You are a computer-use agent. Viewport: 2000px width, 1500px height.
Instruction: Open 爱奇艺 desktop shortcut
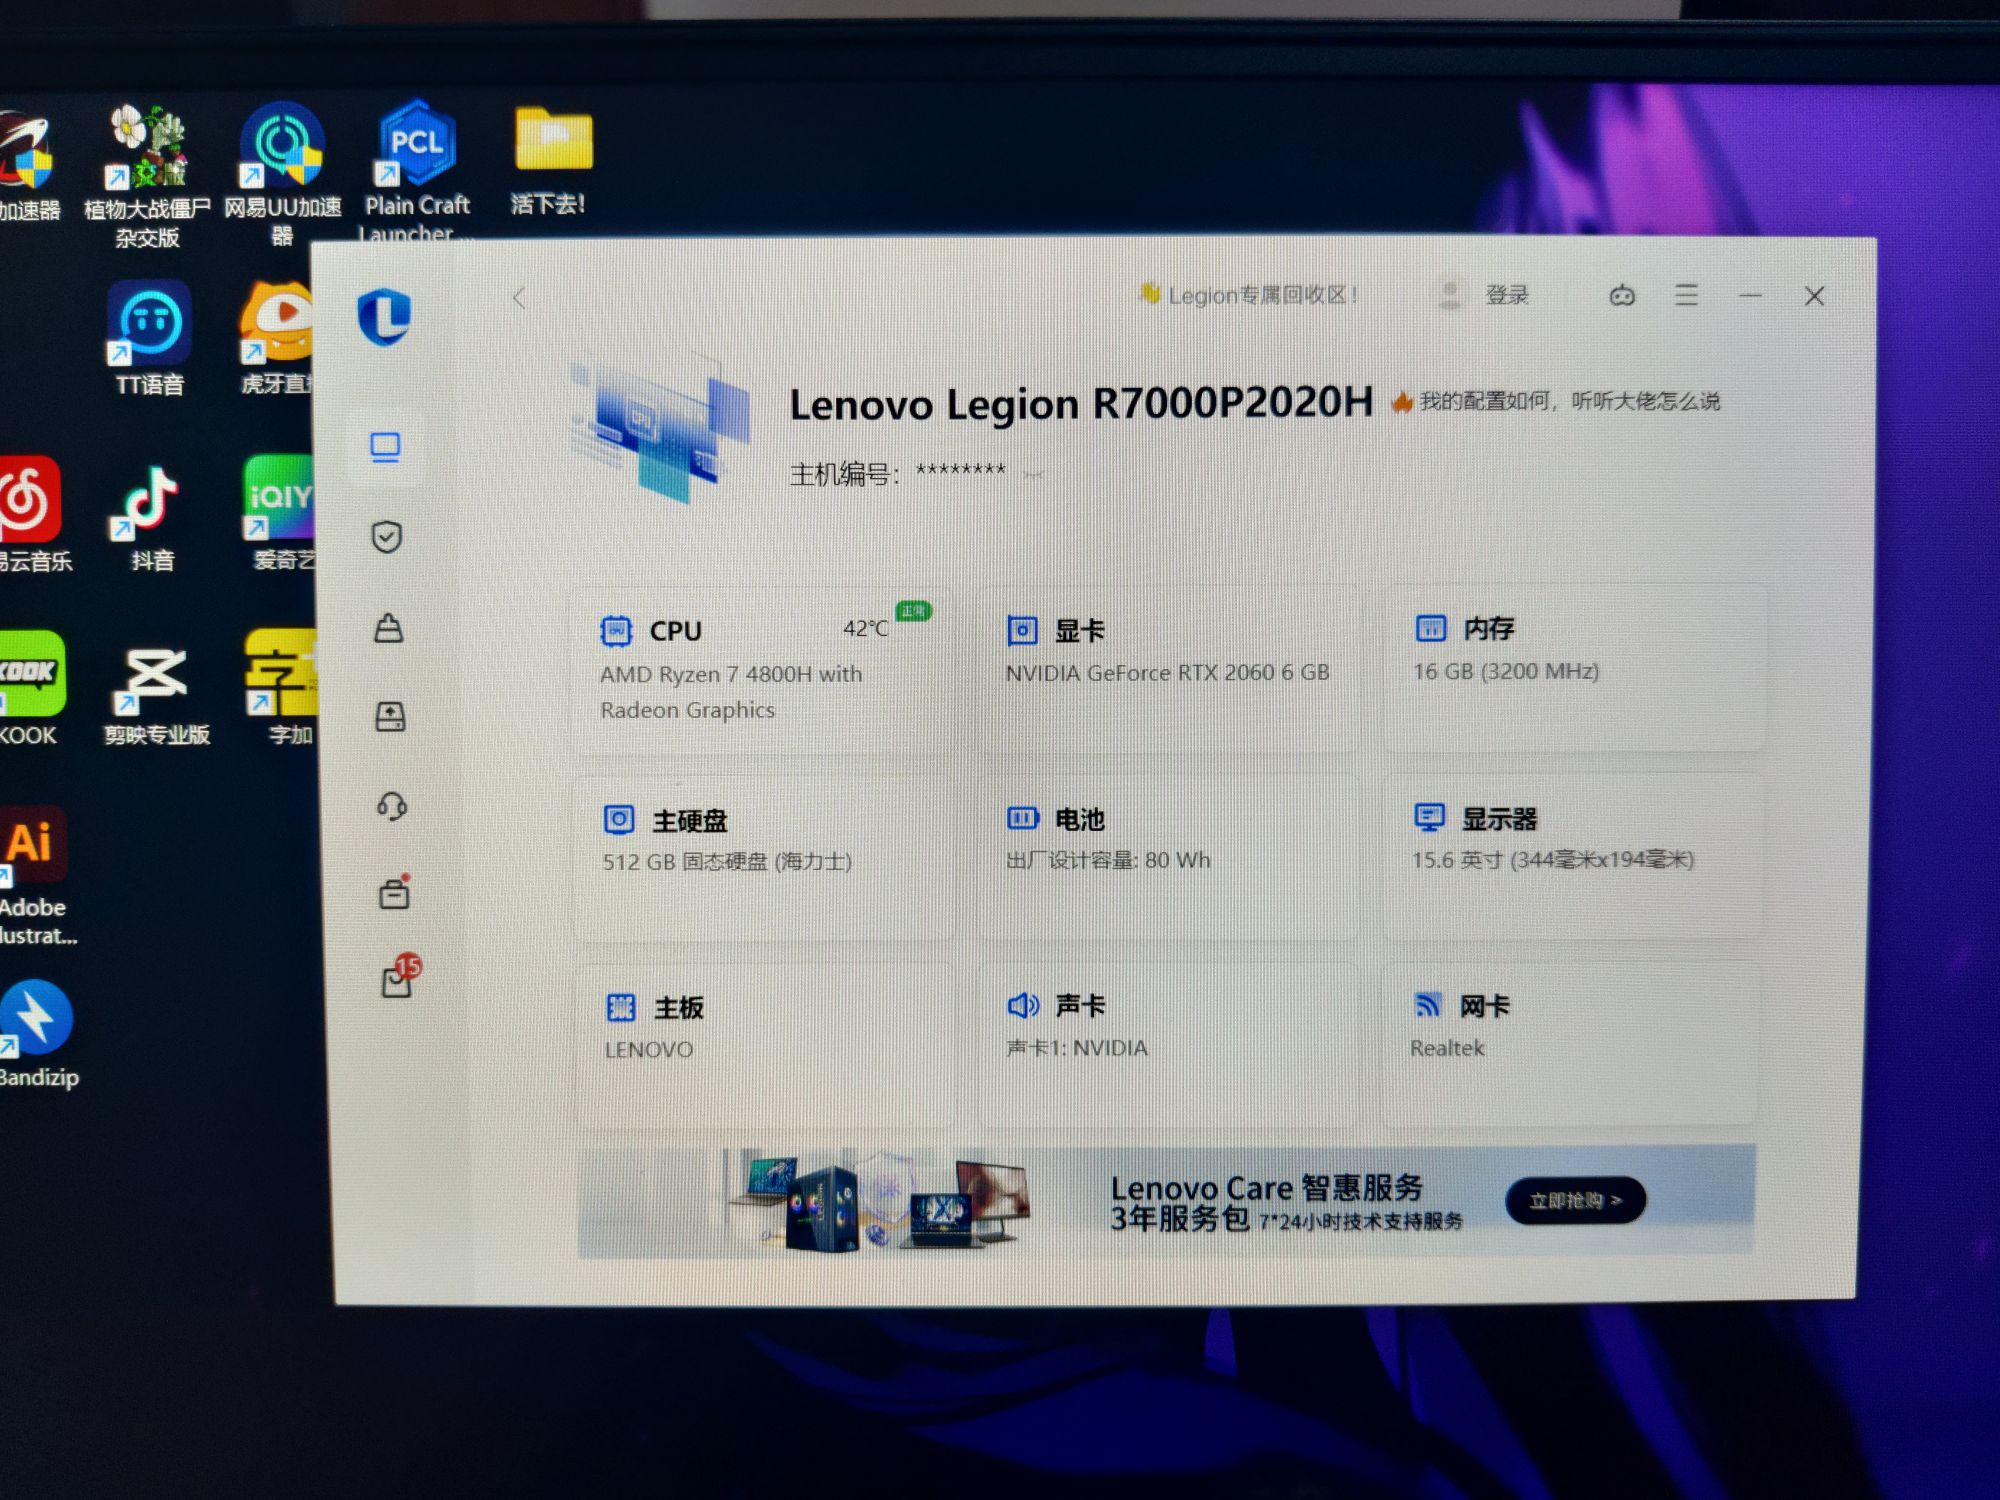tap(279, 512)
